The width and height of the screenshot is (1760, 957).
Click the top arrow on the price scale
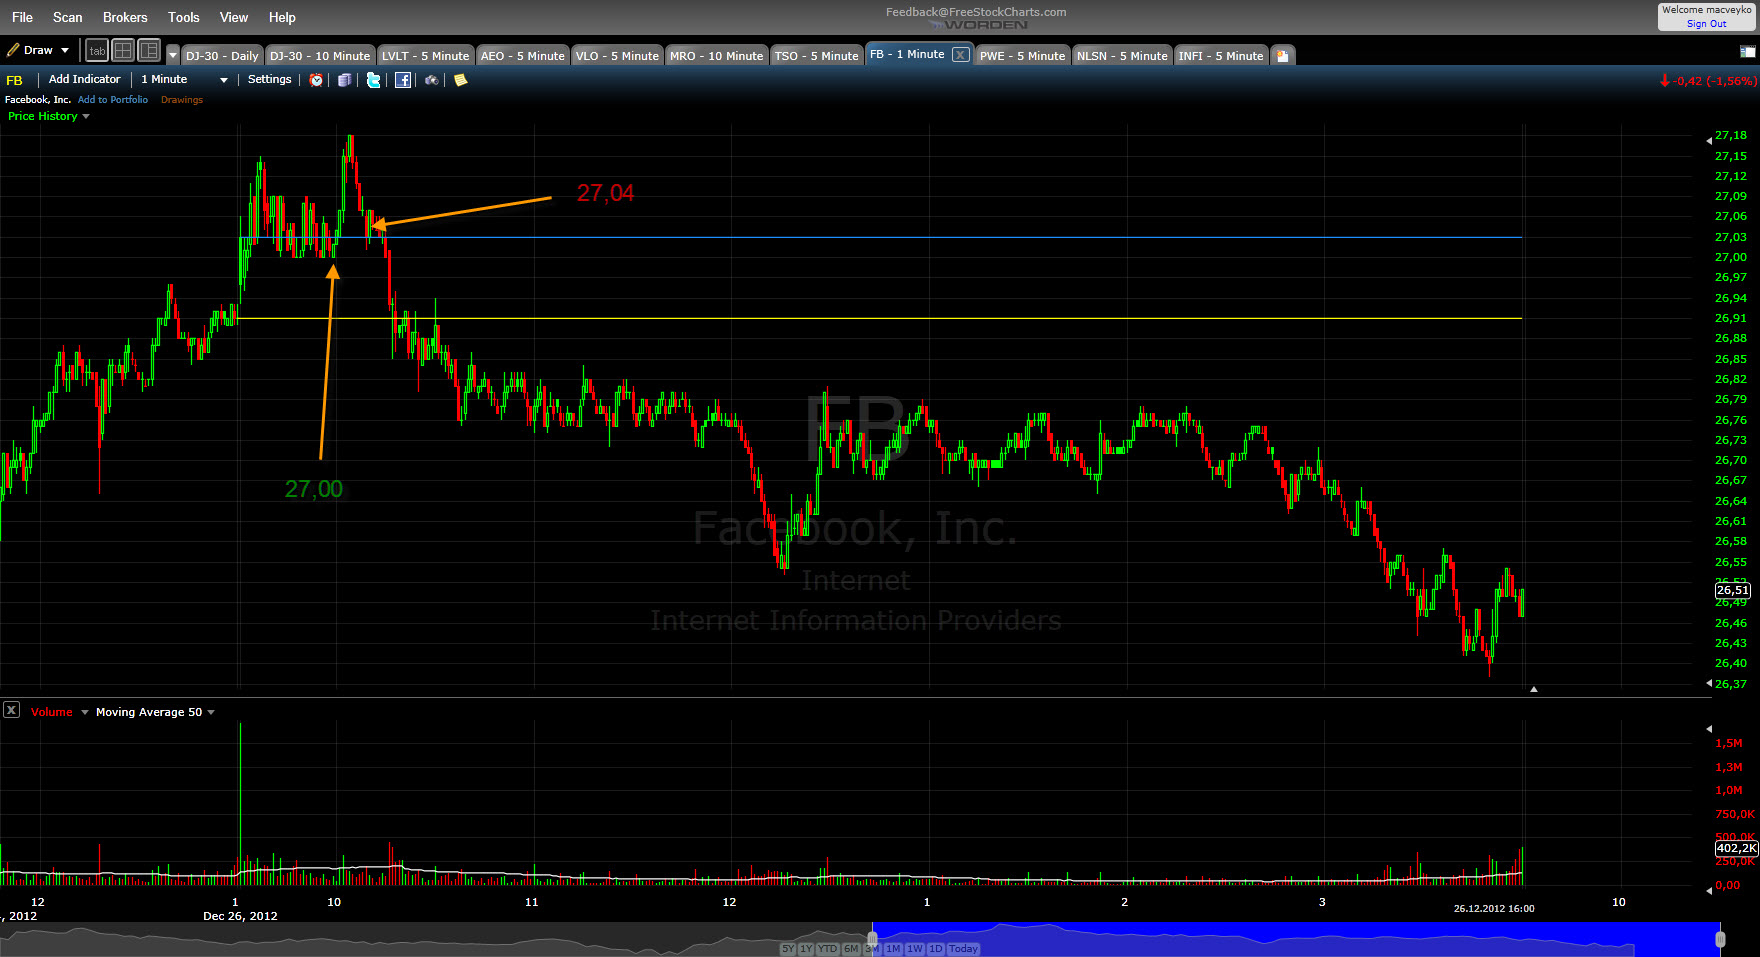click(1708, 141)
